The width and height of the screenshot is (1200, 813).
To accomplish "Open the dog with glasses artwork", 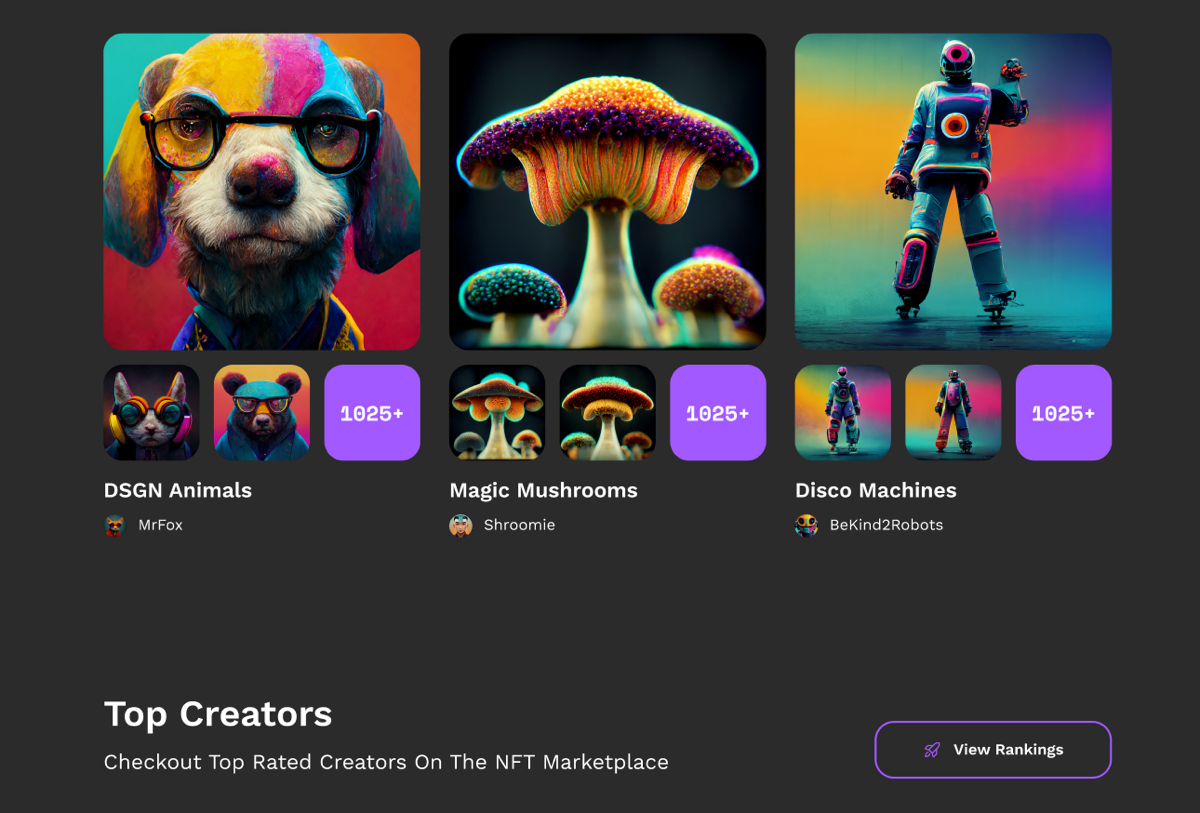I will pyautogui.click(x=262, y=190).
